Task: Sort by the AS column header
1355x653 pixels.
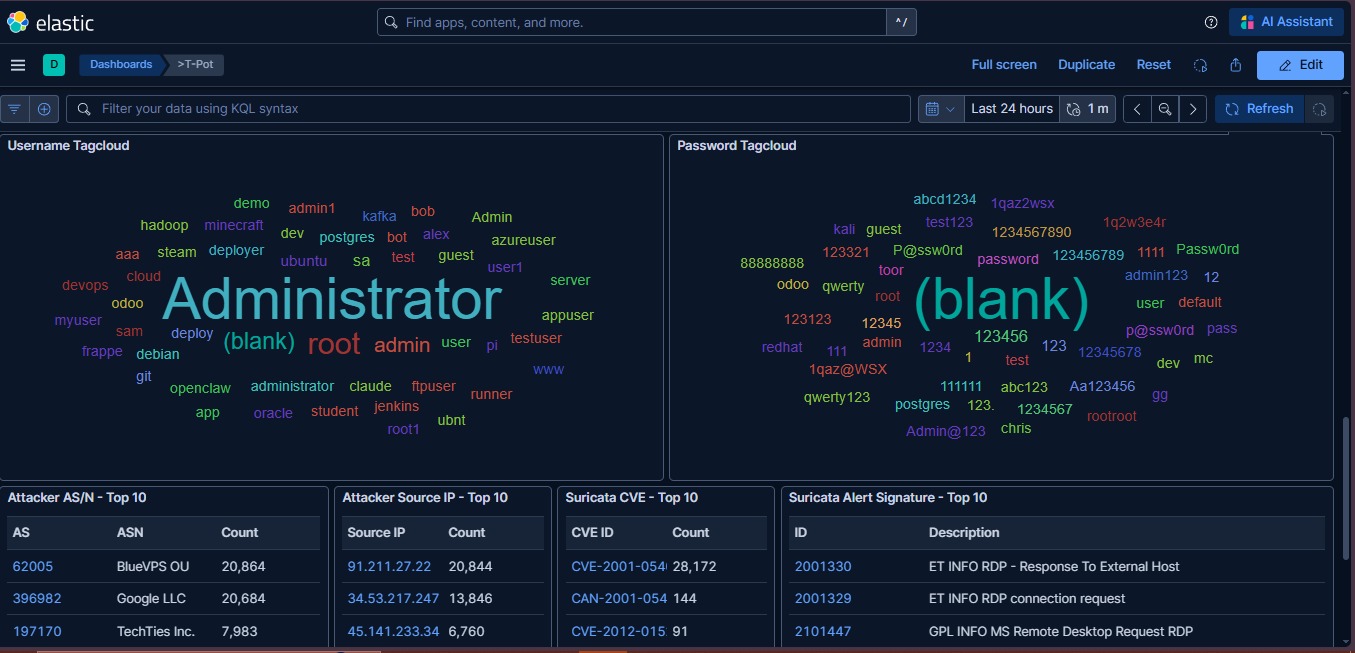Action: pos(21,533)
